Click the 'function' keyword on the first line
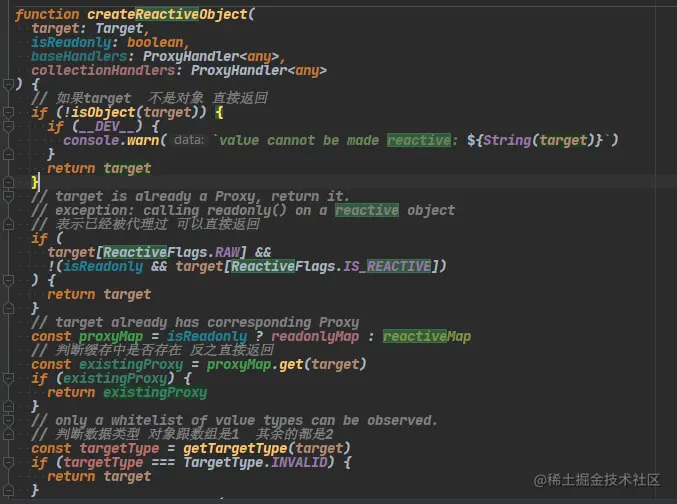Image resolution: width=677 pixels, height=504 pixels. [47, 14]
